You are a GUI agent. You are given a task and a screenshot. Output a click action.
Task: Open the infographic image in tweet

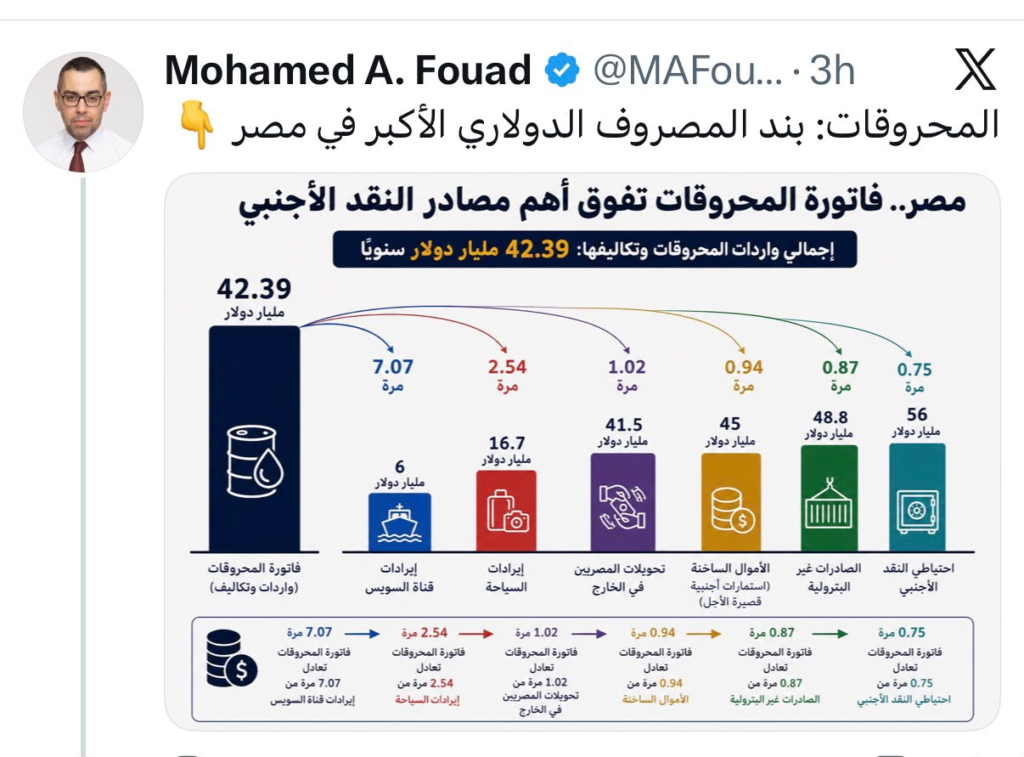click(x=582, y=452)
